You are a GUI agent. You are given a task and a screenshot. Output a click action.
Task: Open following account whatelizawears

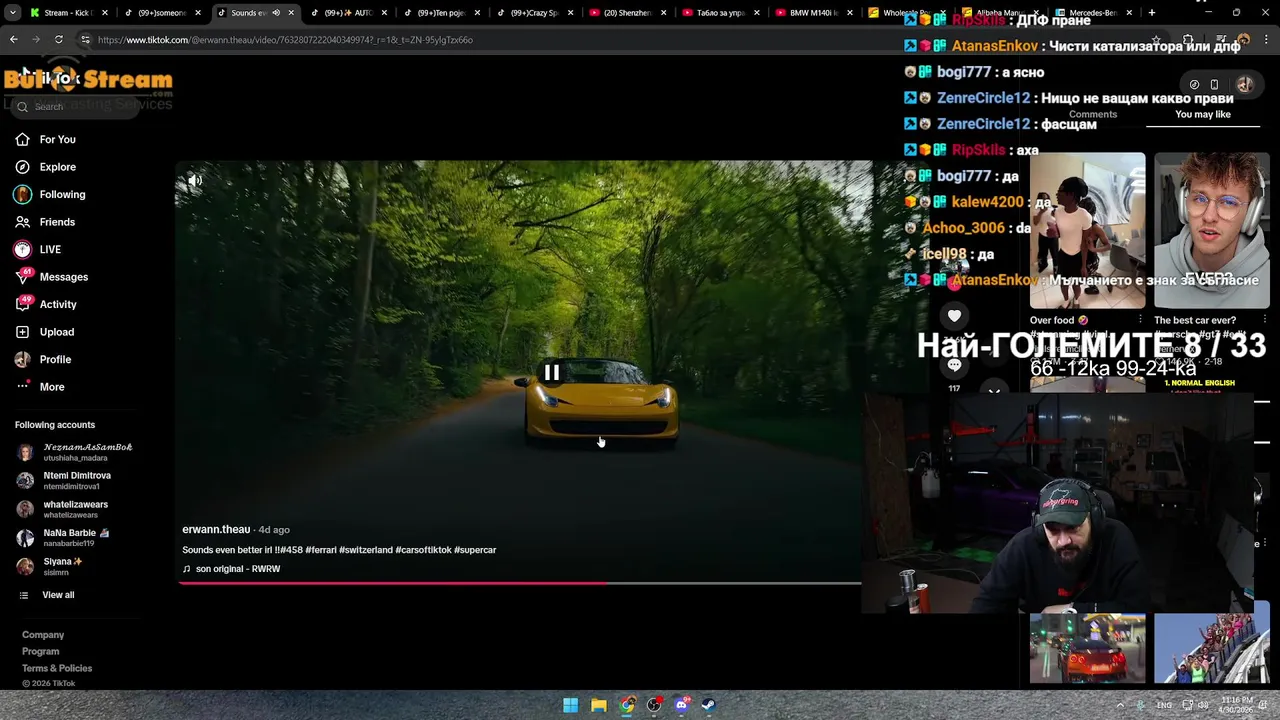point(62,509)
